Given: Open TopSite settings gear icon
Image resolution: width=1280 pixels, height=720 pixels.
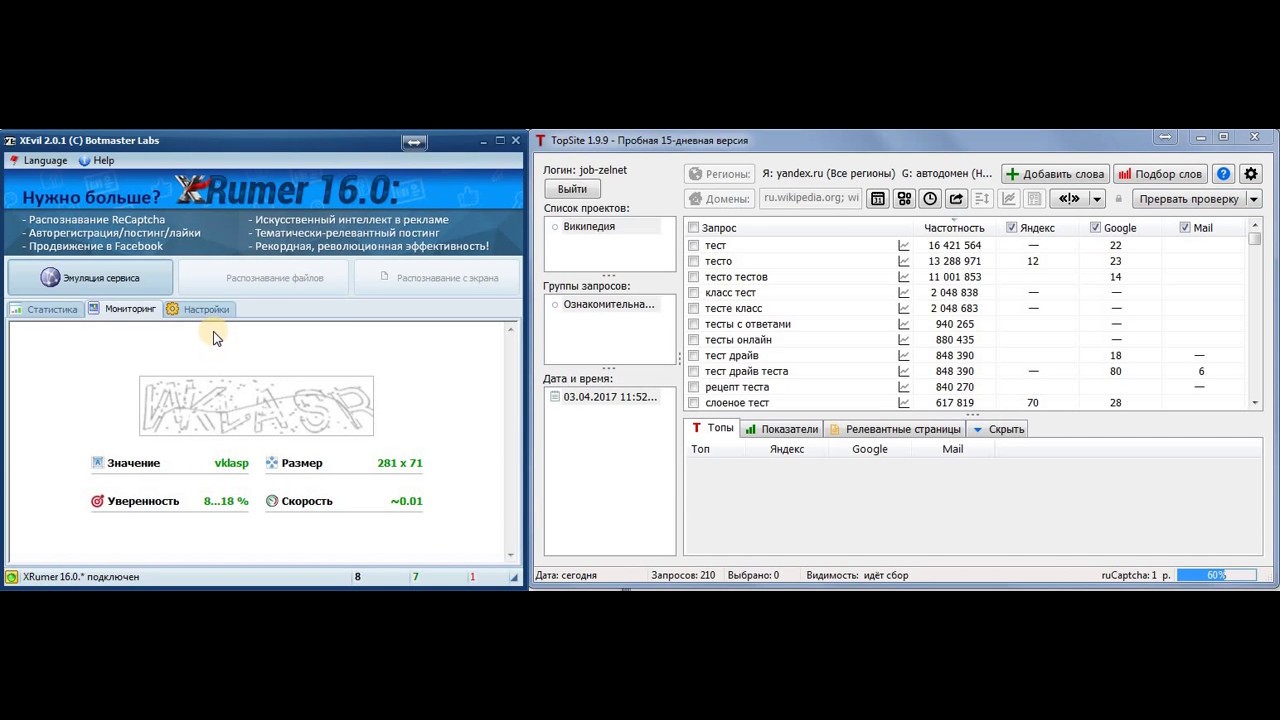Looking at the screenshot, I should pyautogui.click(x=1250, y=174).
